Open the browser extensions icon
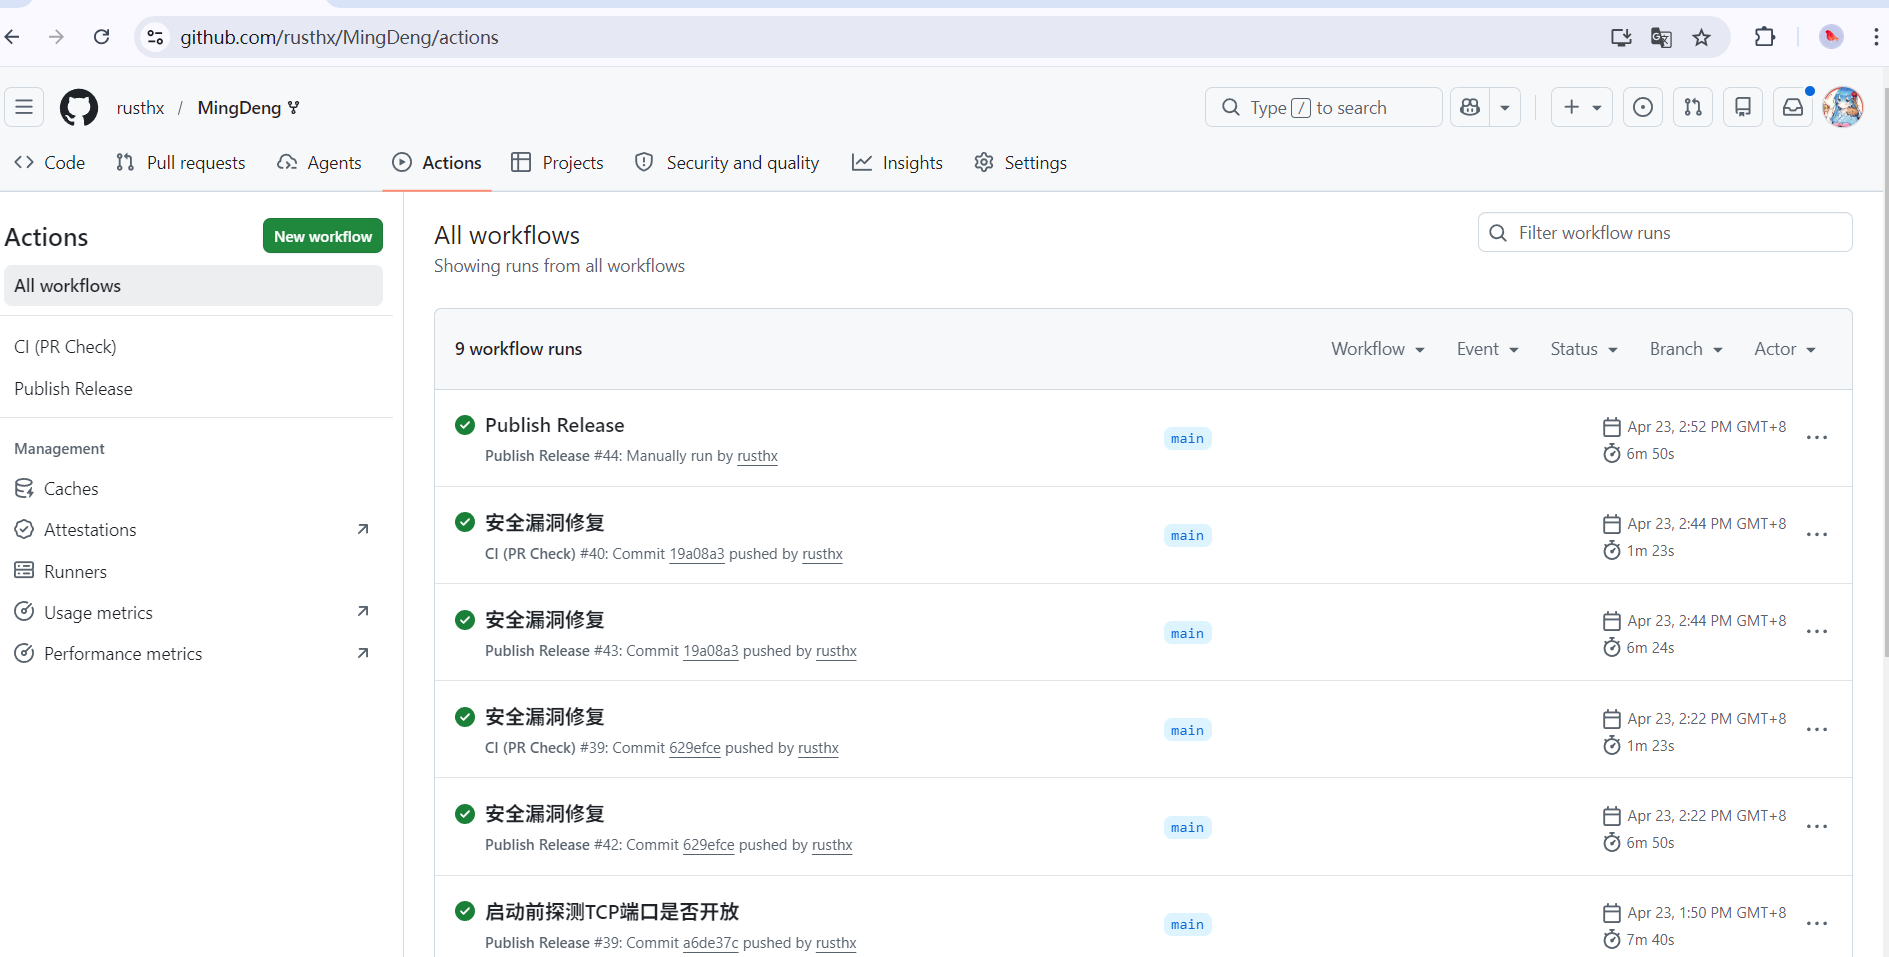The image size is (1889, 957). 1765,37
